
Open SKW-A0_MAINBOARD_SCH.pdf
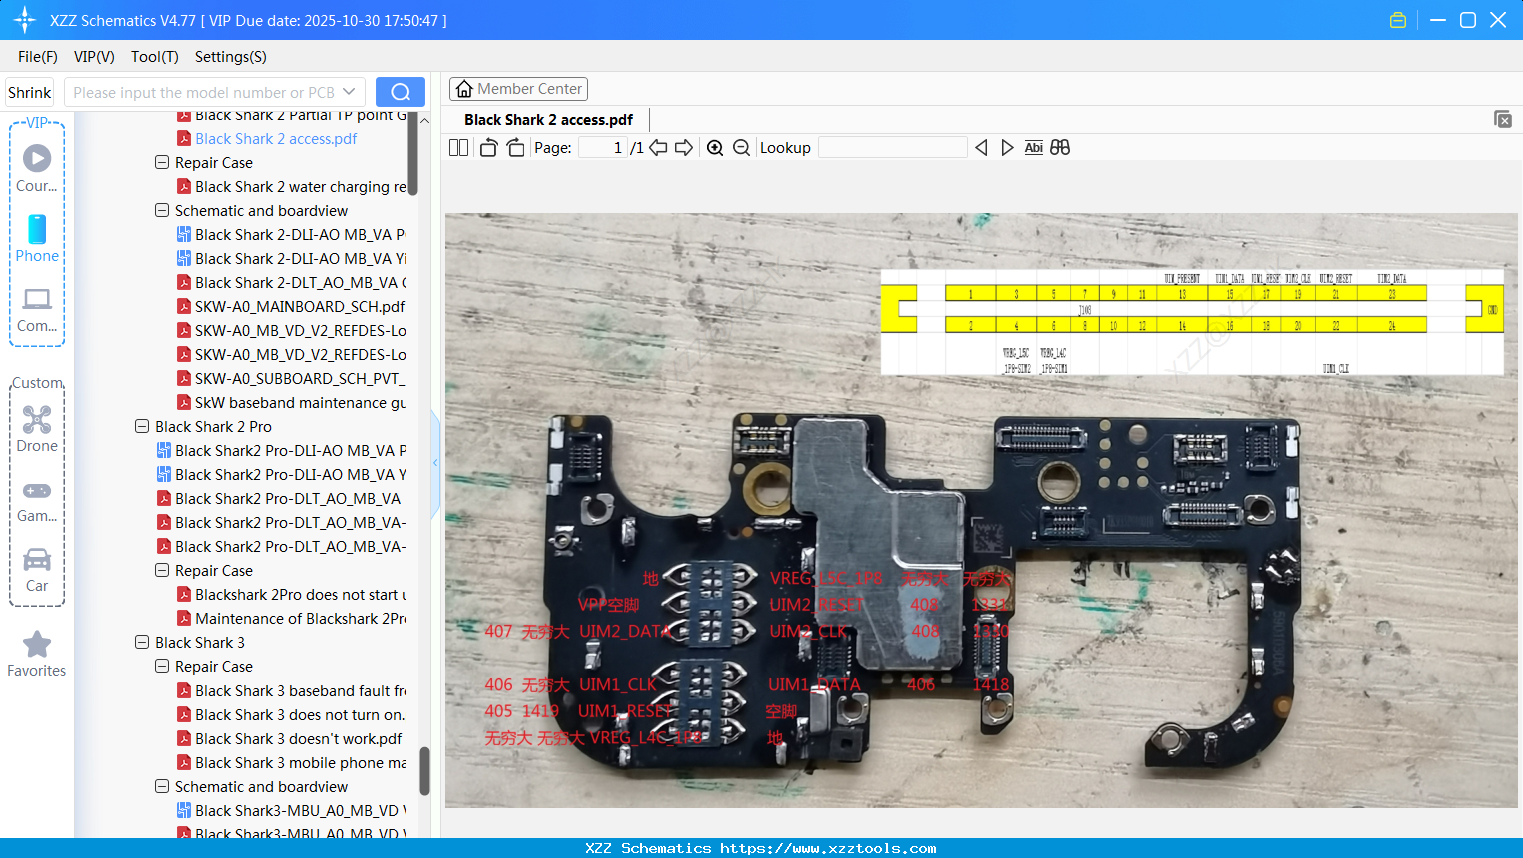pos(300,307)
